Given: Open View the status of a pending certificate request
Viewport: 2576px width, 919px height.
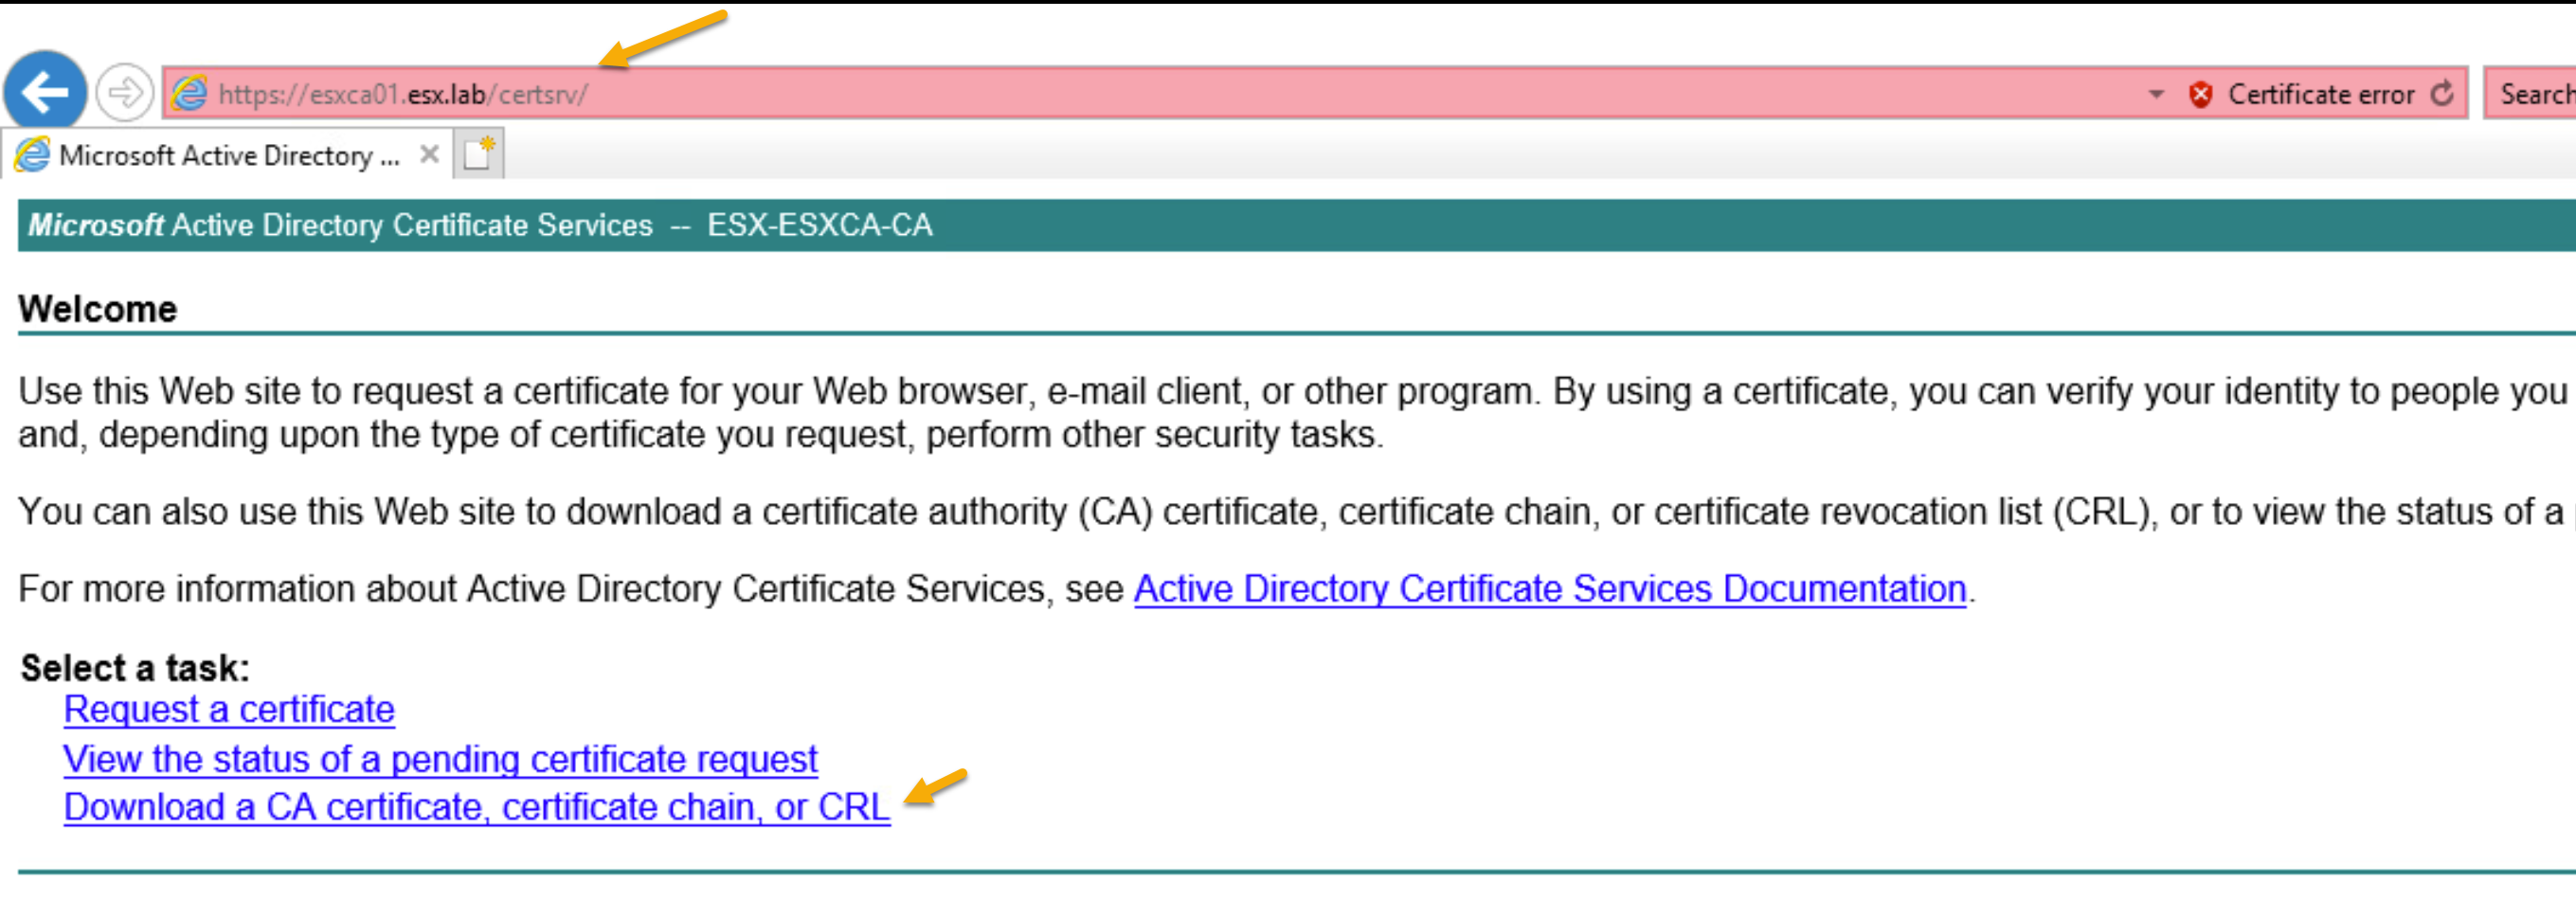Looking at the screenshot, I should (x=440, y=759).
